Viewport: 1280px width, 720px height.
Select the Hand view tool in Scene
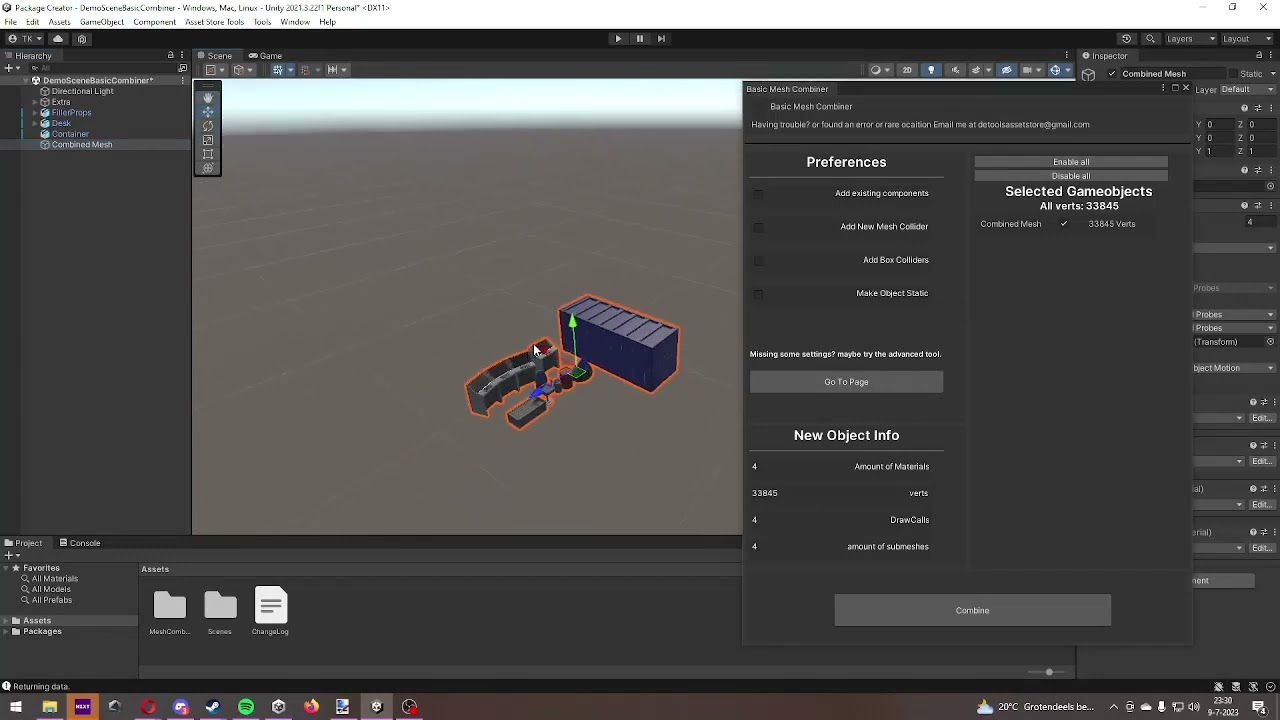coord(208,98)
